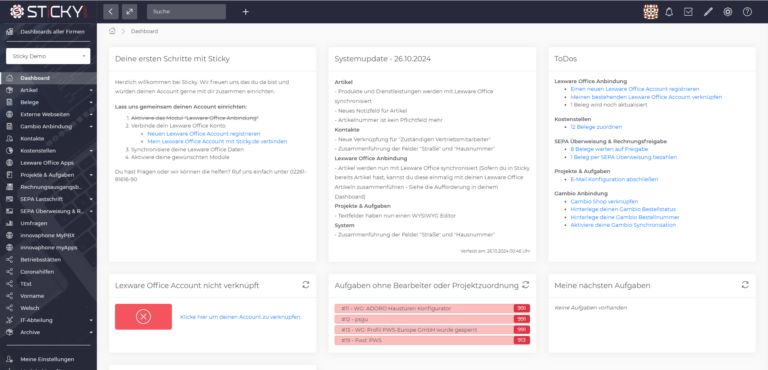Screen dimensions: 768x370
Task: Click the back arrow button in header
Action: (111, 12)
